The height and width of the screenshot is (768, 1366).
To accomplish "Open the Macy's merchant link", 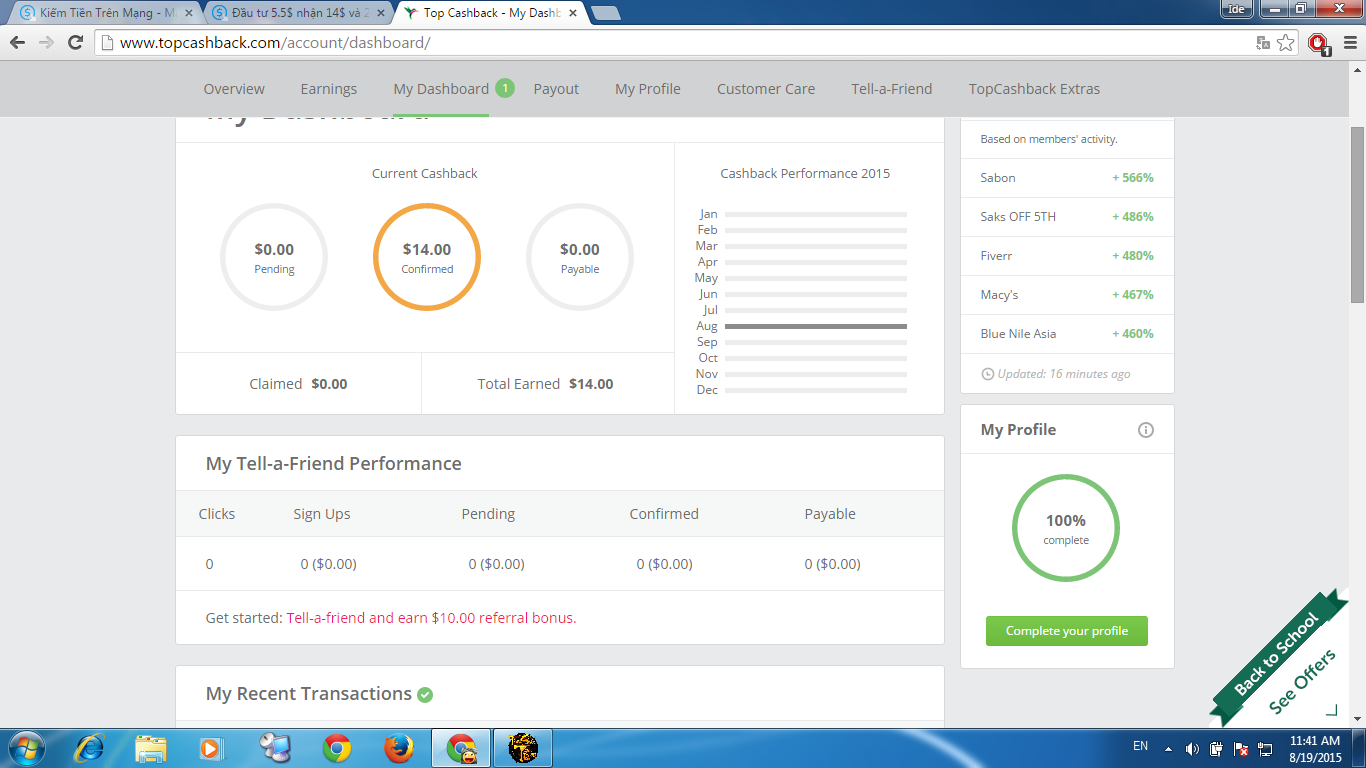I will tap(1000, 295).
